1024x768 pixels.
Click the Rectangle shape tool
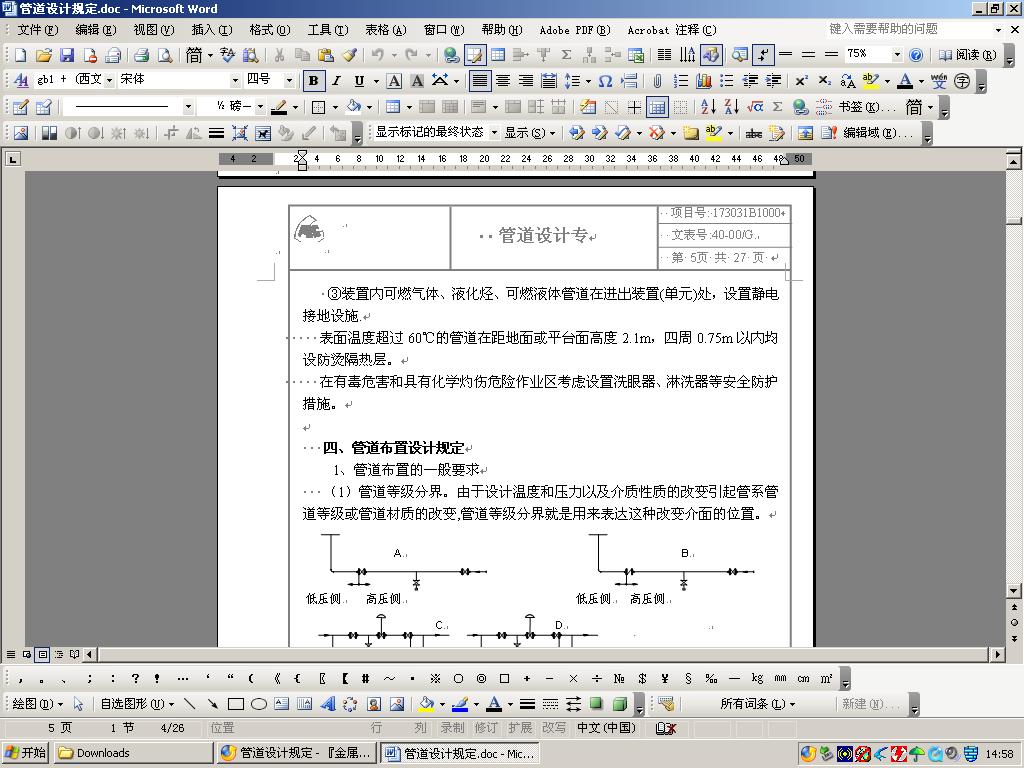click(x=236, y=704)
